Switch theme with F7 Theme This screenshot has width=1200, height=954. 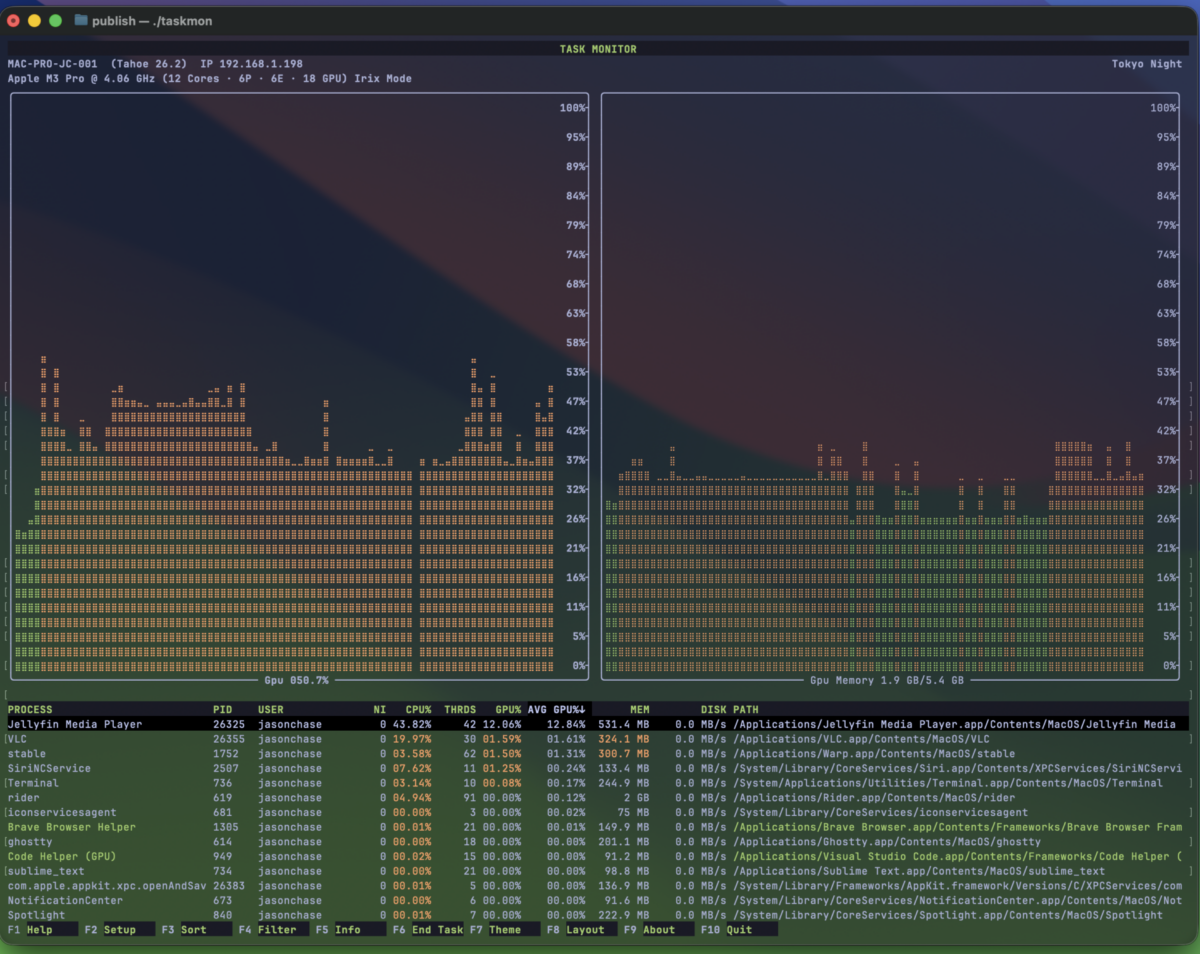(504, 930)
